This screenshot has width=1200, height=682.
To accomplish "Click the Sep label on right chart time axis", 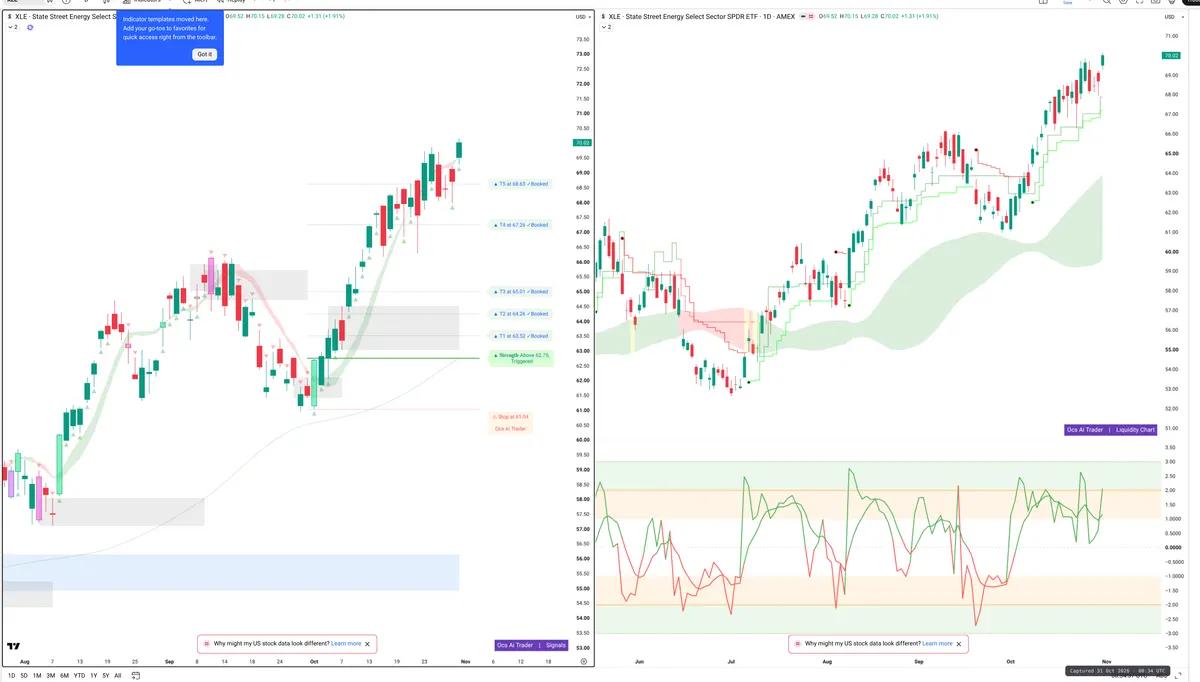I will tap(919, 662).
